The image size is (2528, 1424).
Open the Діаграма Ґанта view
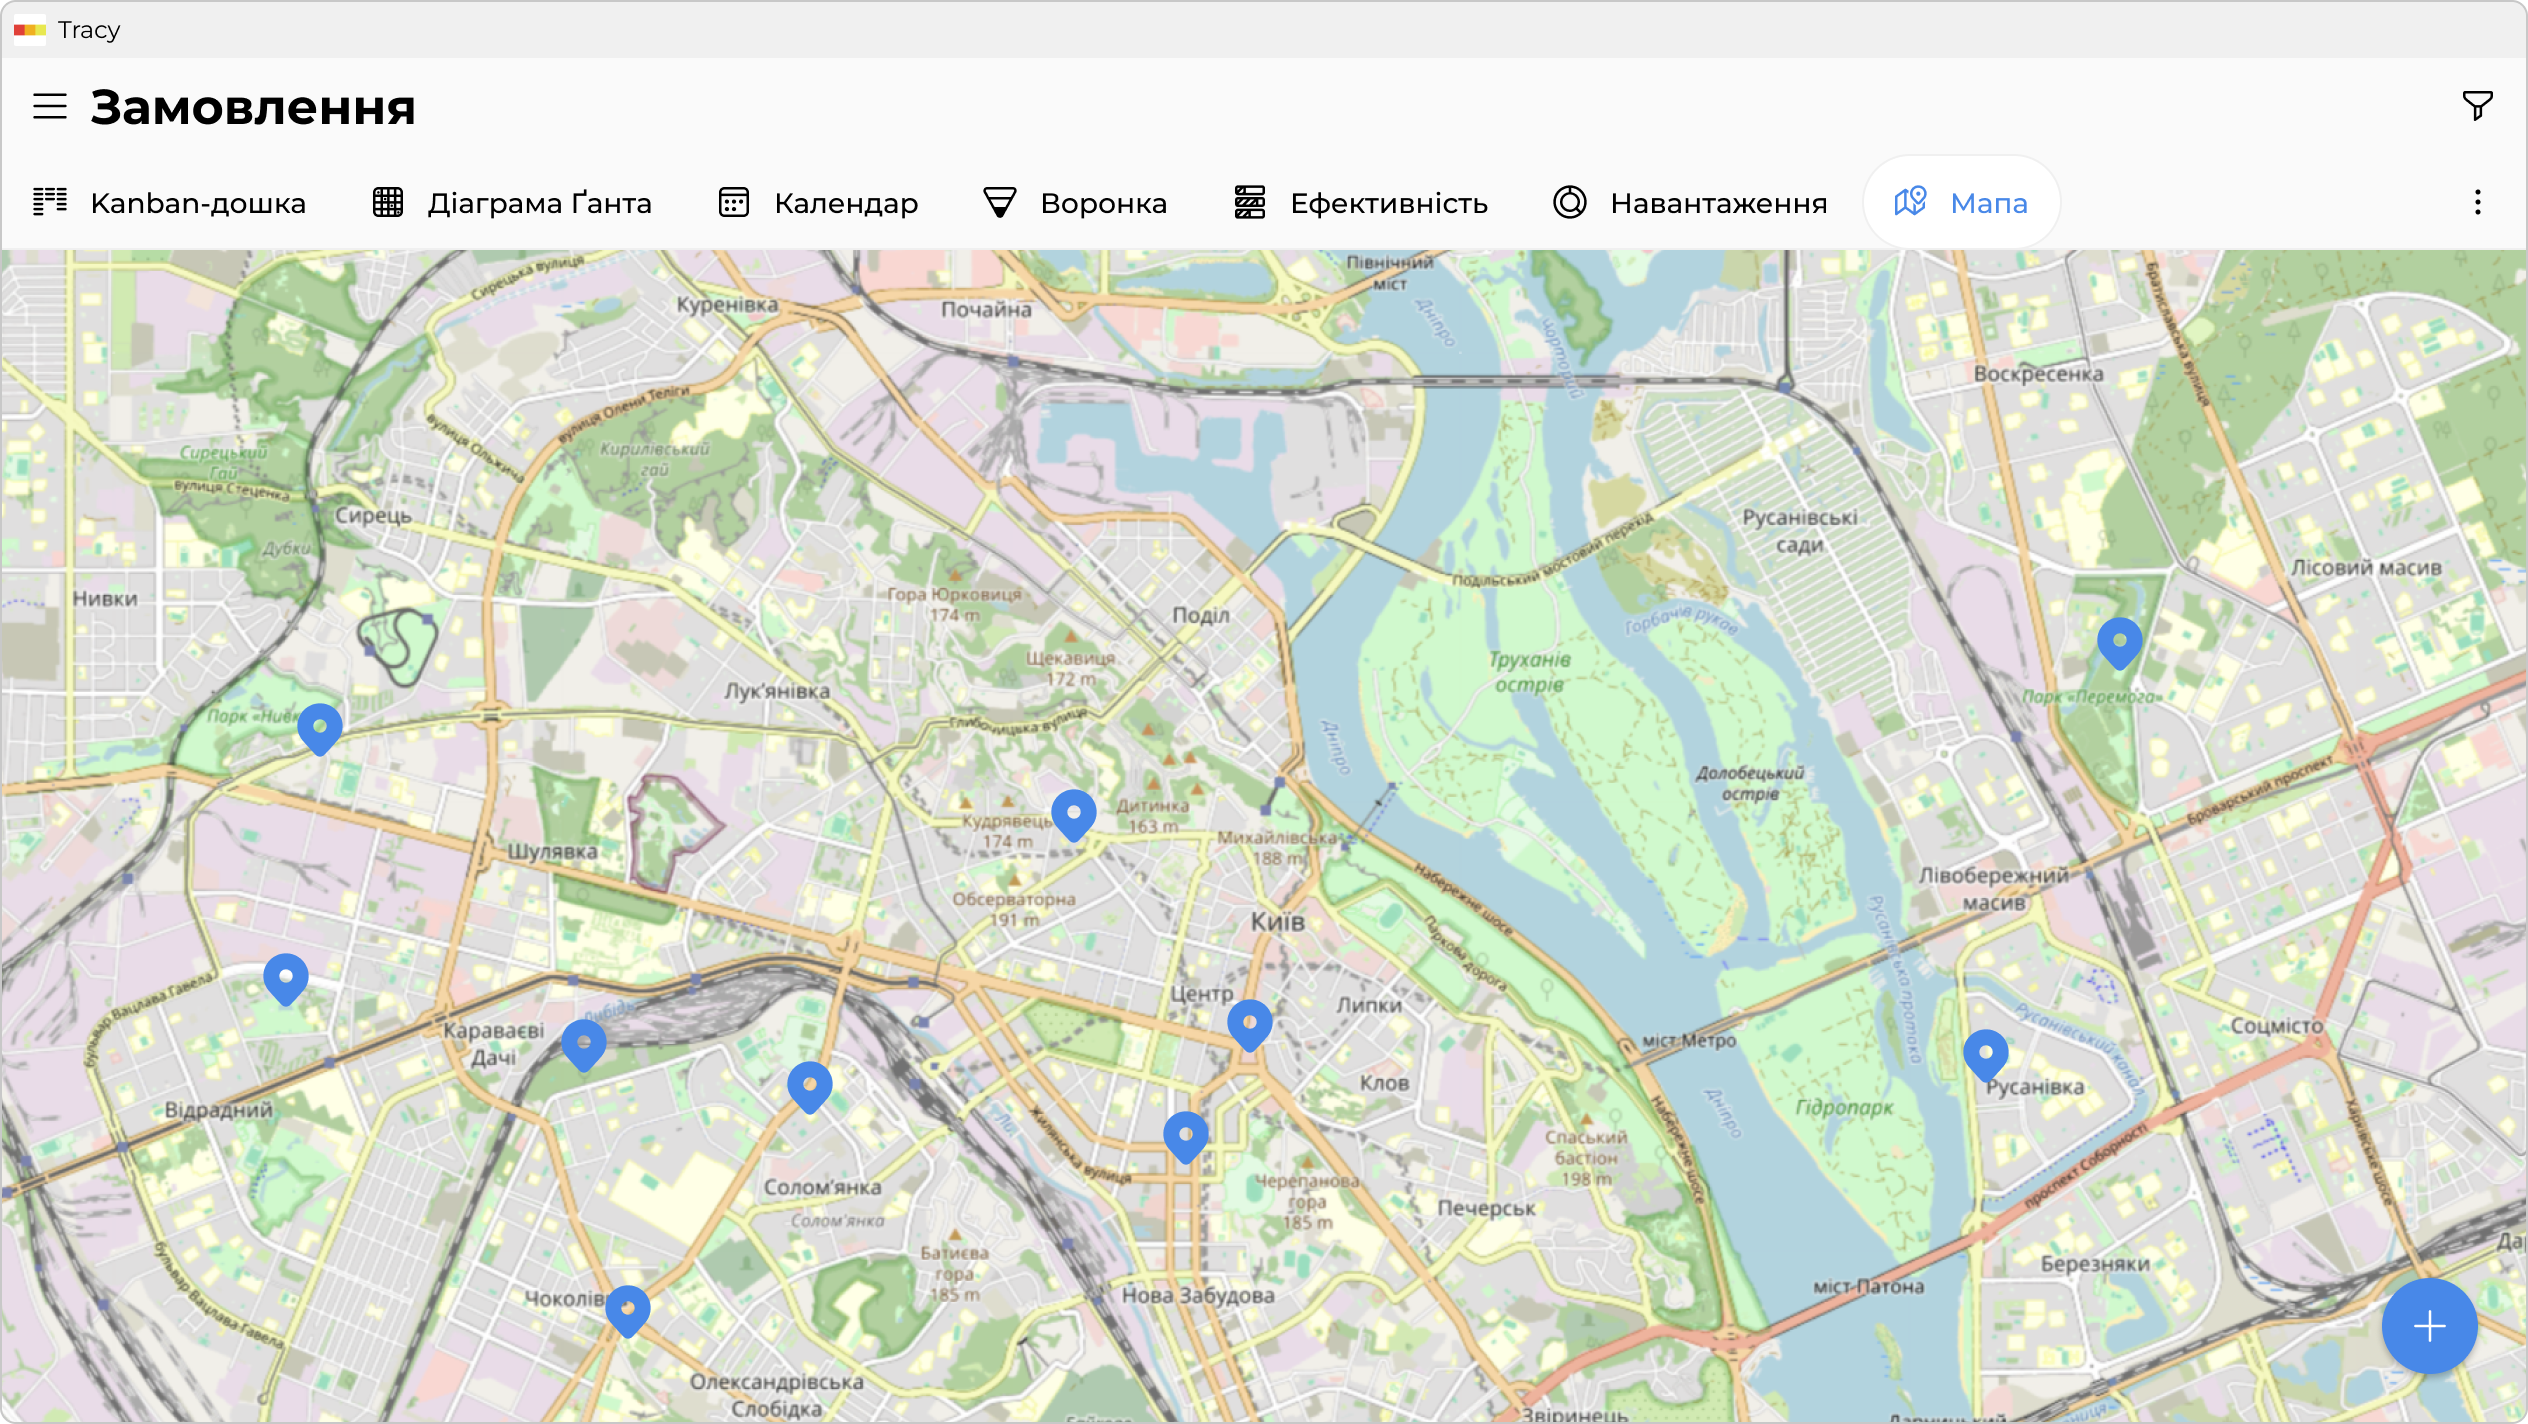[511, 203]
